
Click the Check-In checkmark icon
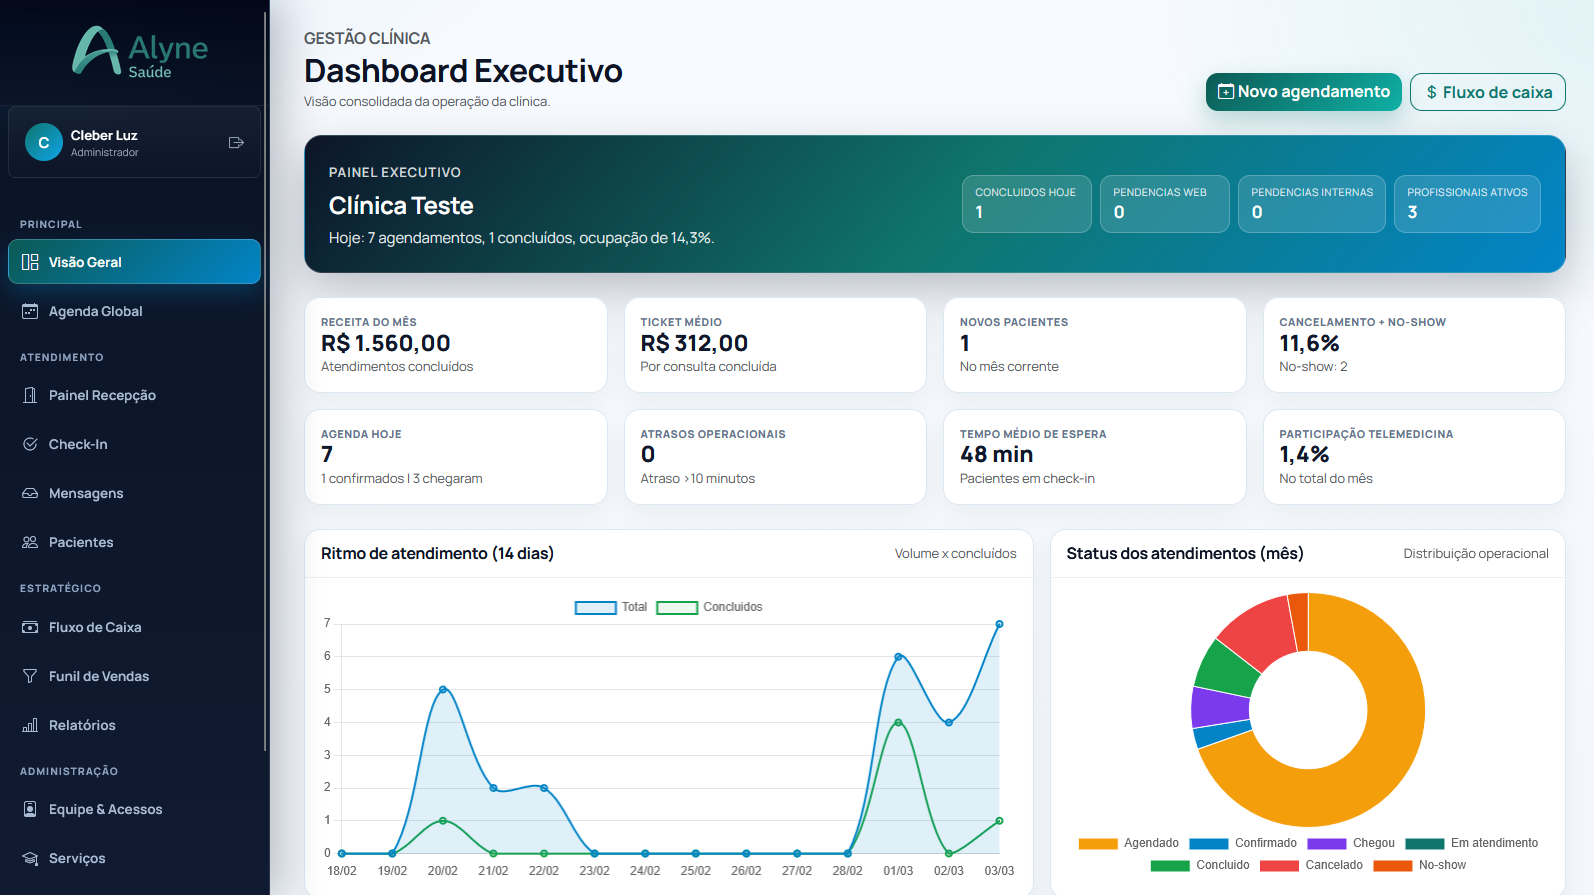tap(30, 444)
